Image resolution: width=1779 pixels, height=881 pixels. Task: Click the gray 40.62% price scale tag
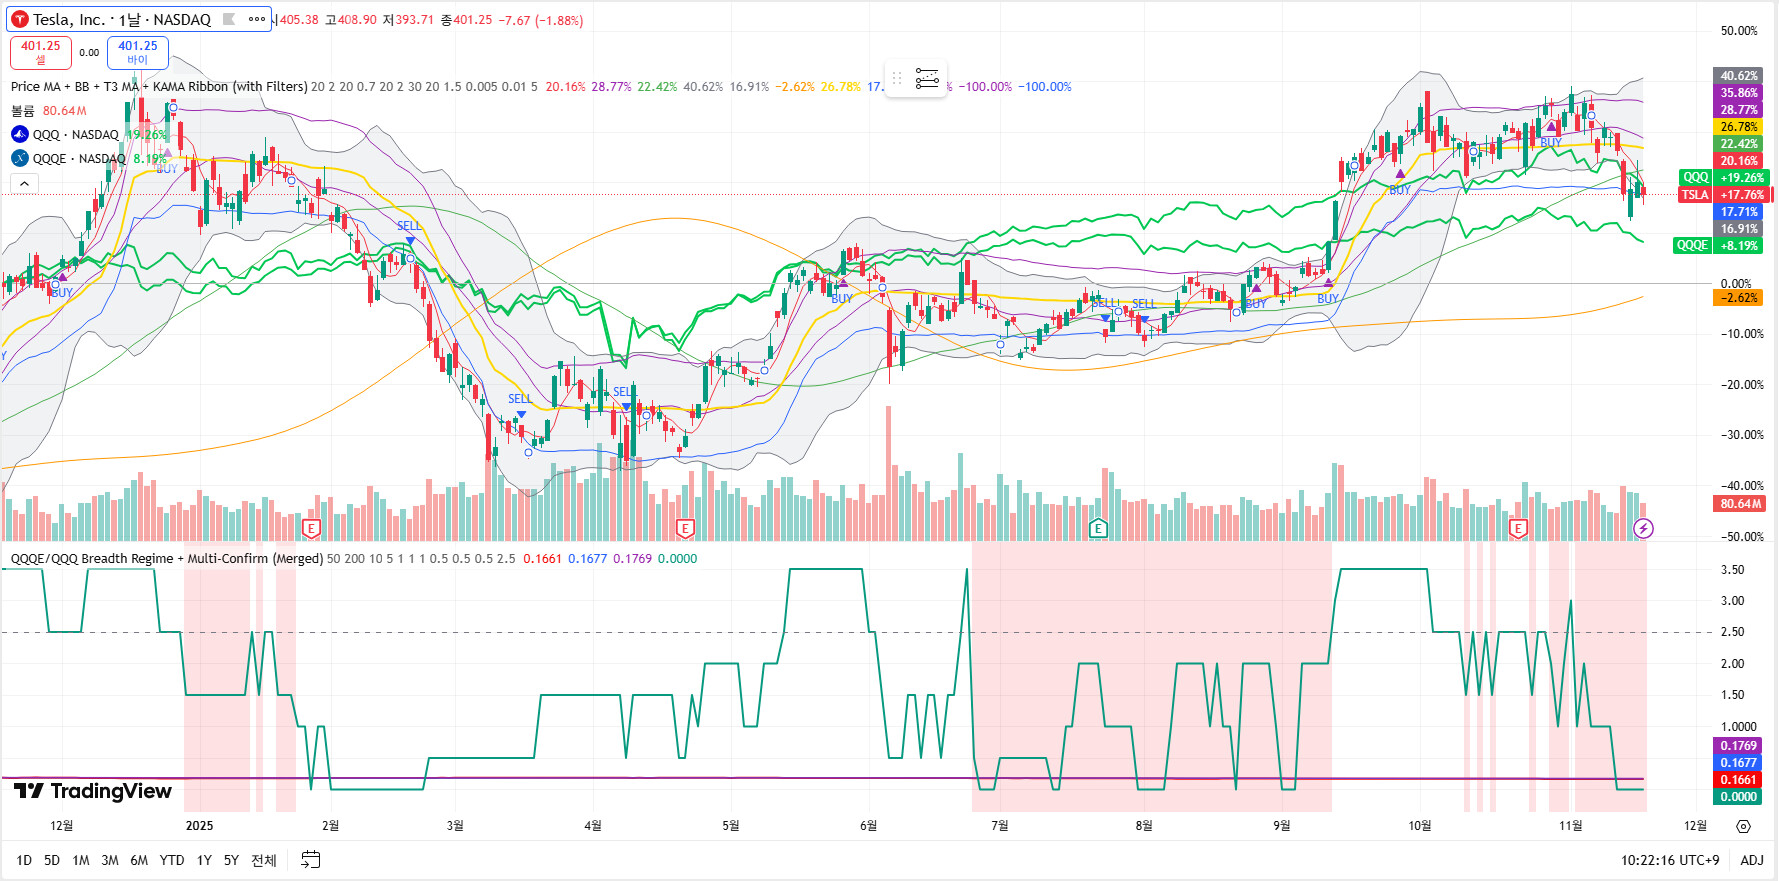(x=1740, y=76)
